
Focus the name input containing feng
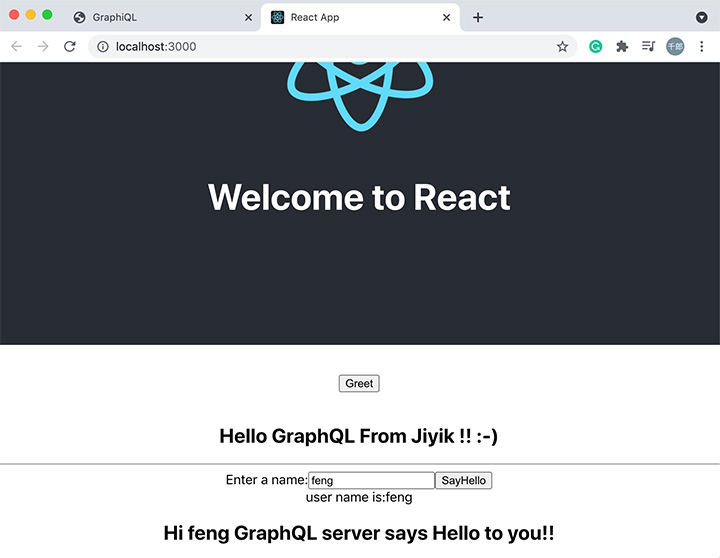[371, 480]
